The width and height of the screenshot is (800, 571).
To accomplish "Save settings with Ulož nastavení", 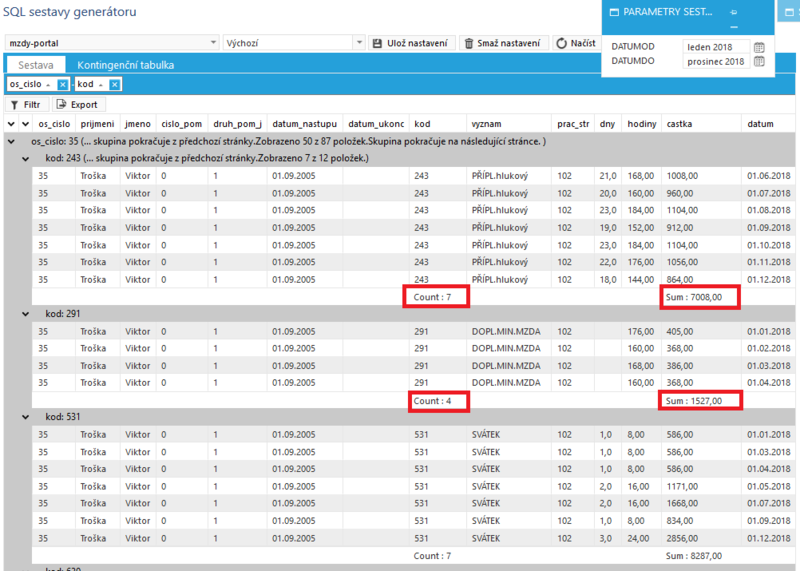I will click(x=410, y=43).
